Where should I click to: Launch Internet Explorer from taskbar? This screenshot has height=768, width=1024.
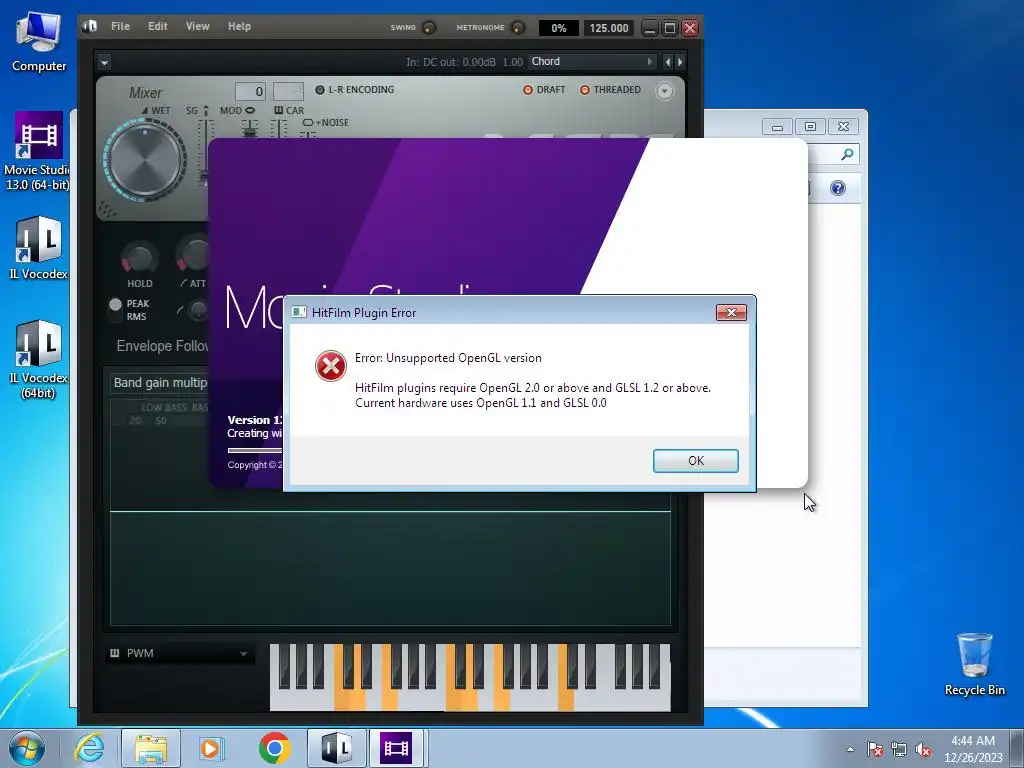pos(89,748)
